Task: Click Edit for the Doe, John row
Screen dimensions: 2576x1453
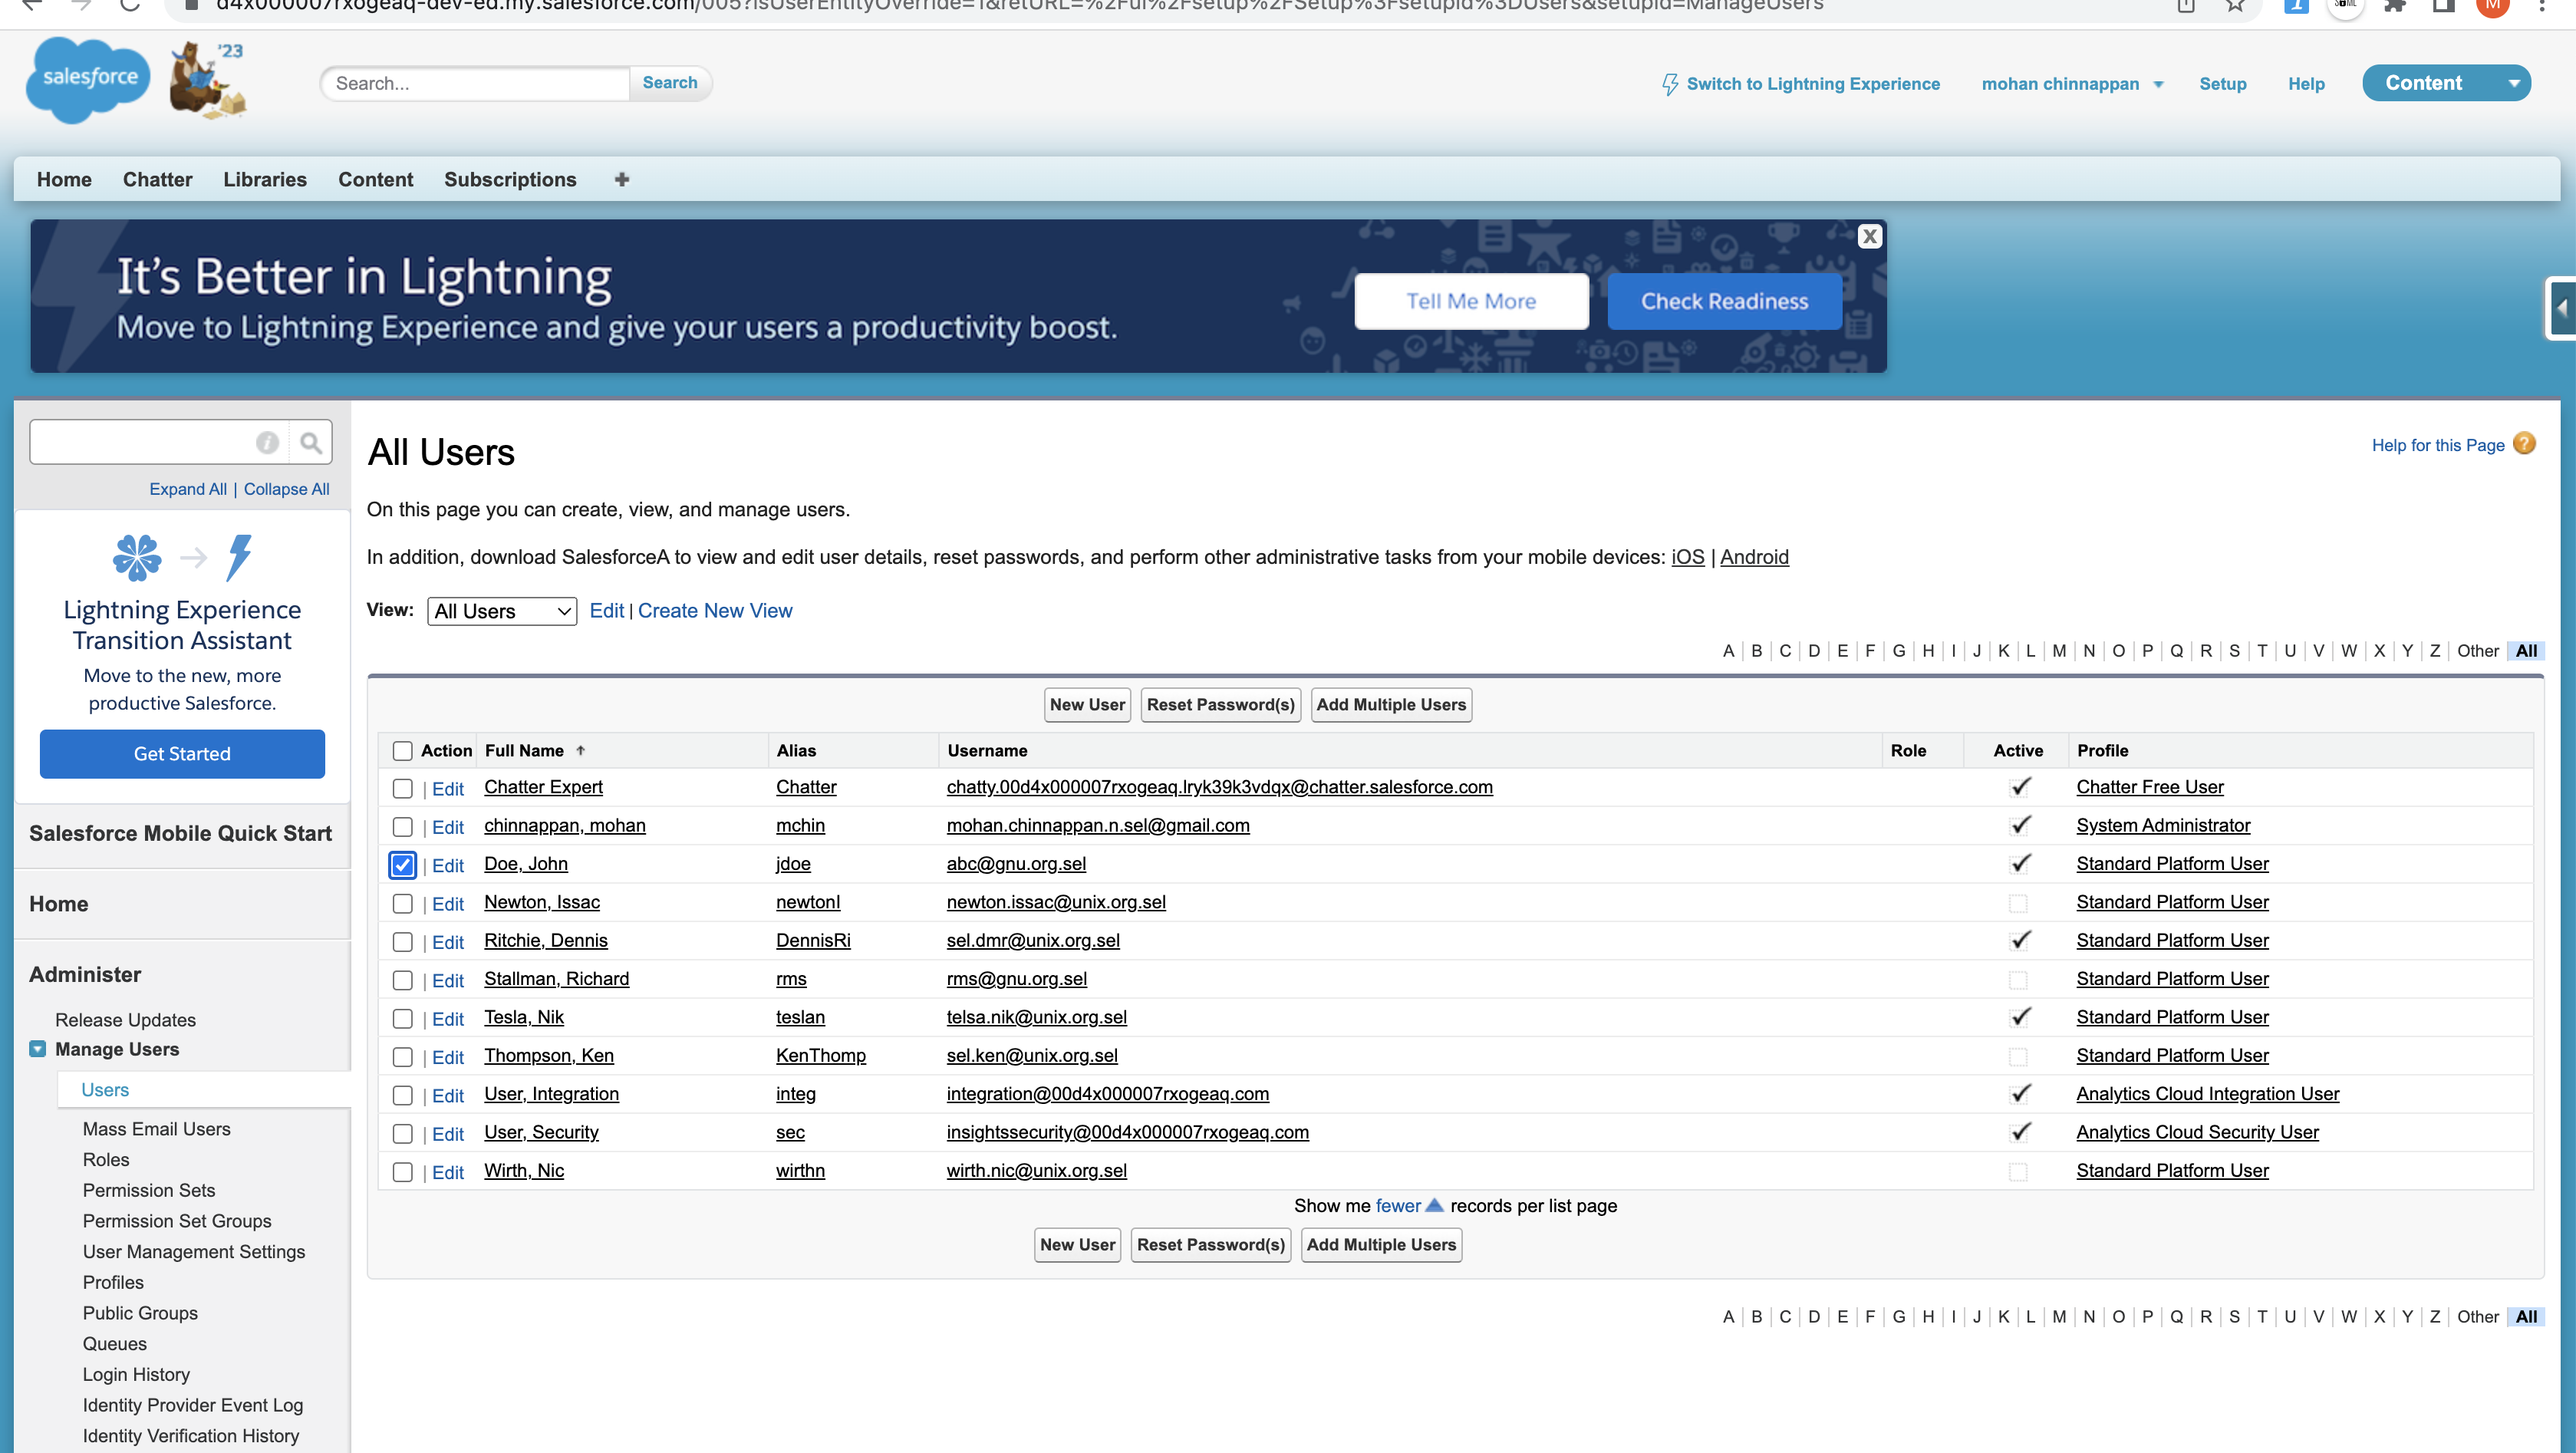Action: pos(447,866)
